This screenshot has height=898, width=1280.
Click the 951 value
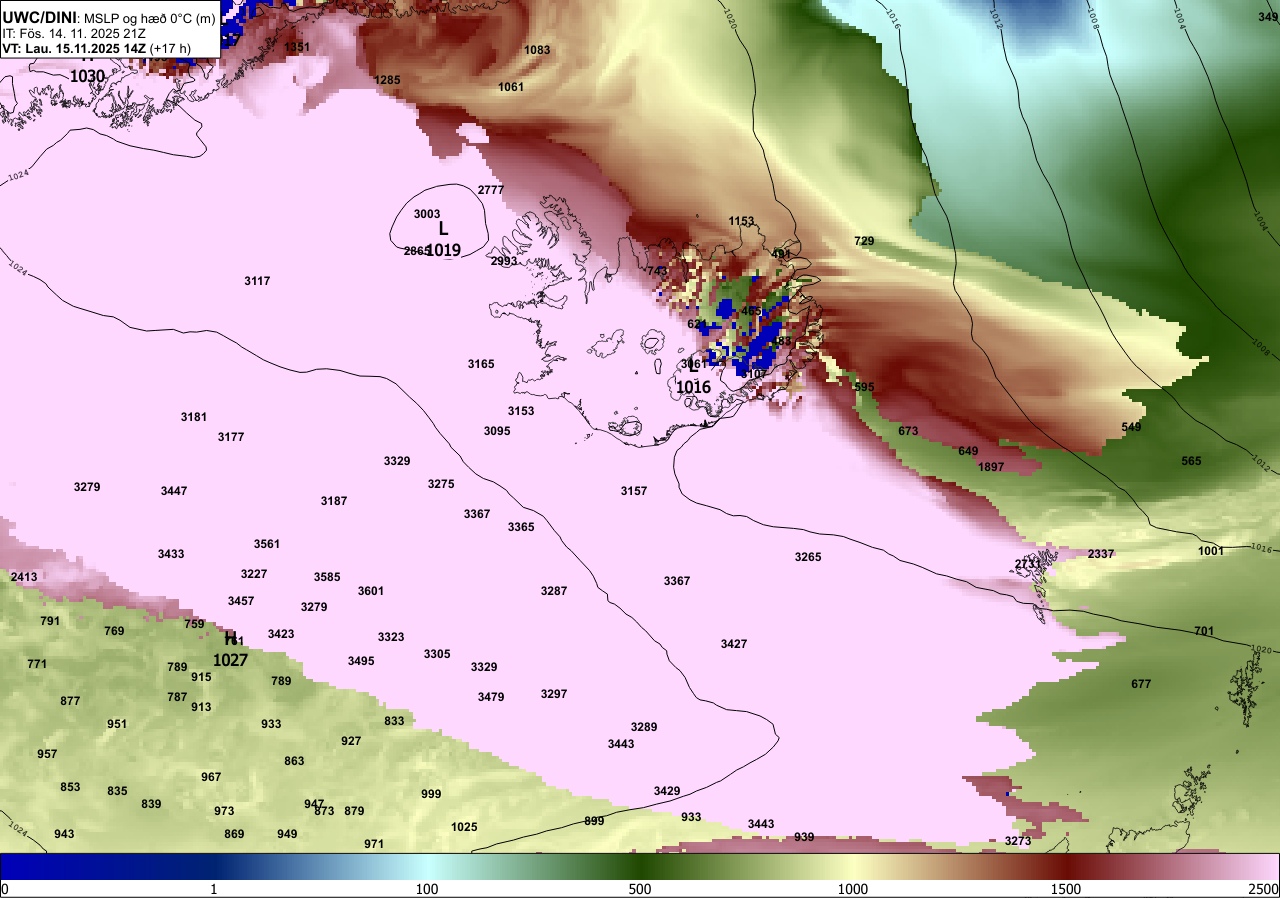tap(117, 724)
